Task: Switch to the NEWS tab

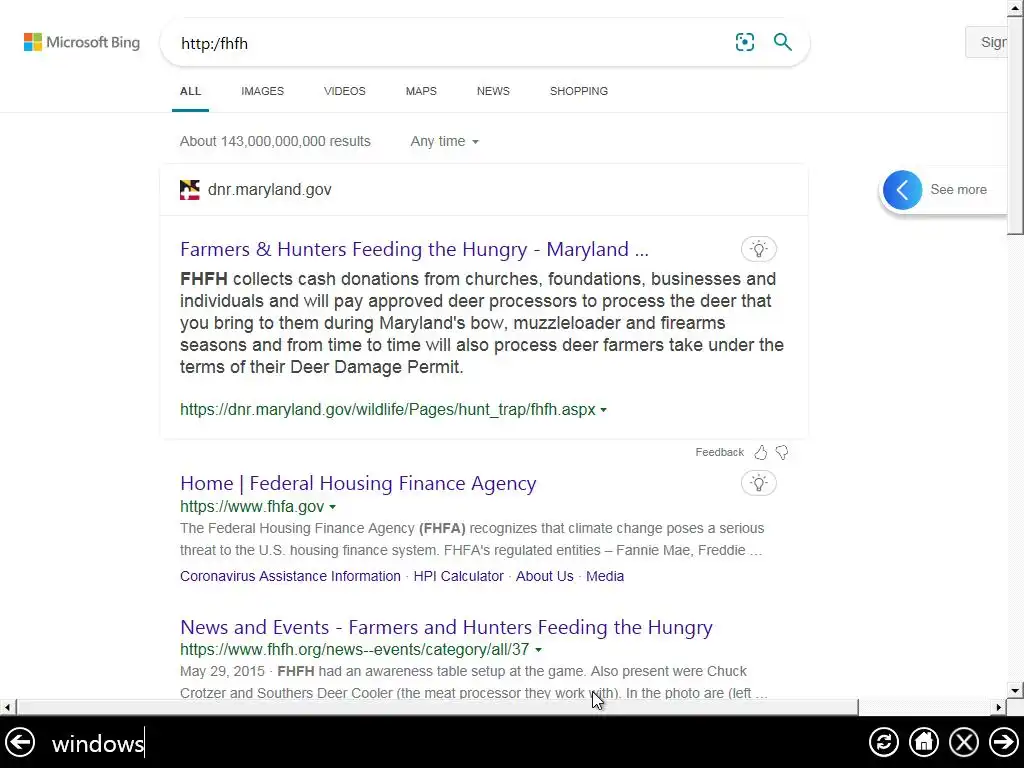Action: pos(493,91)
